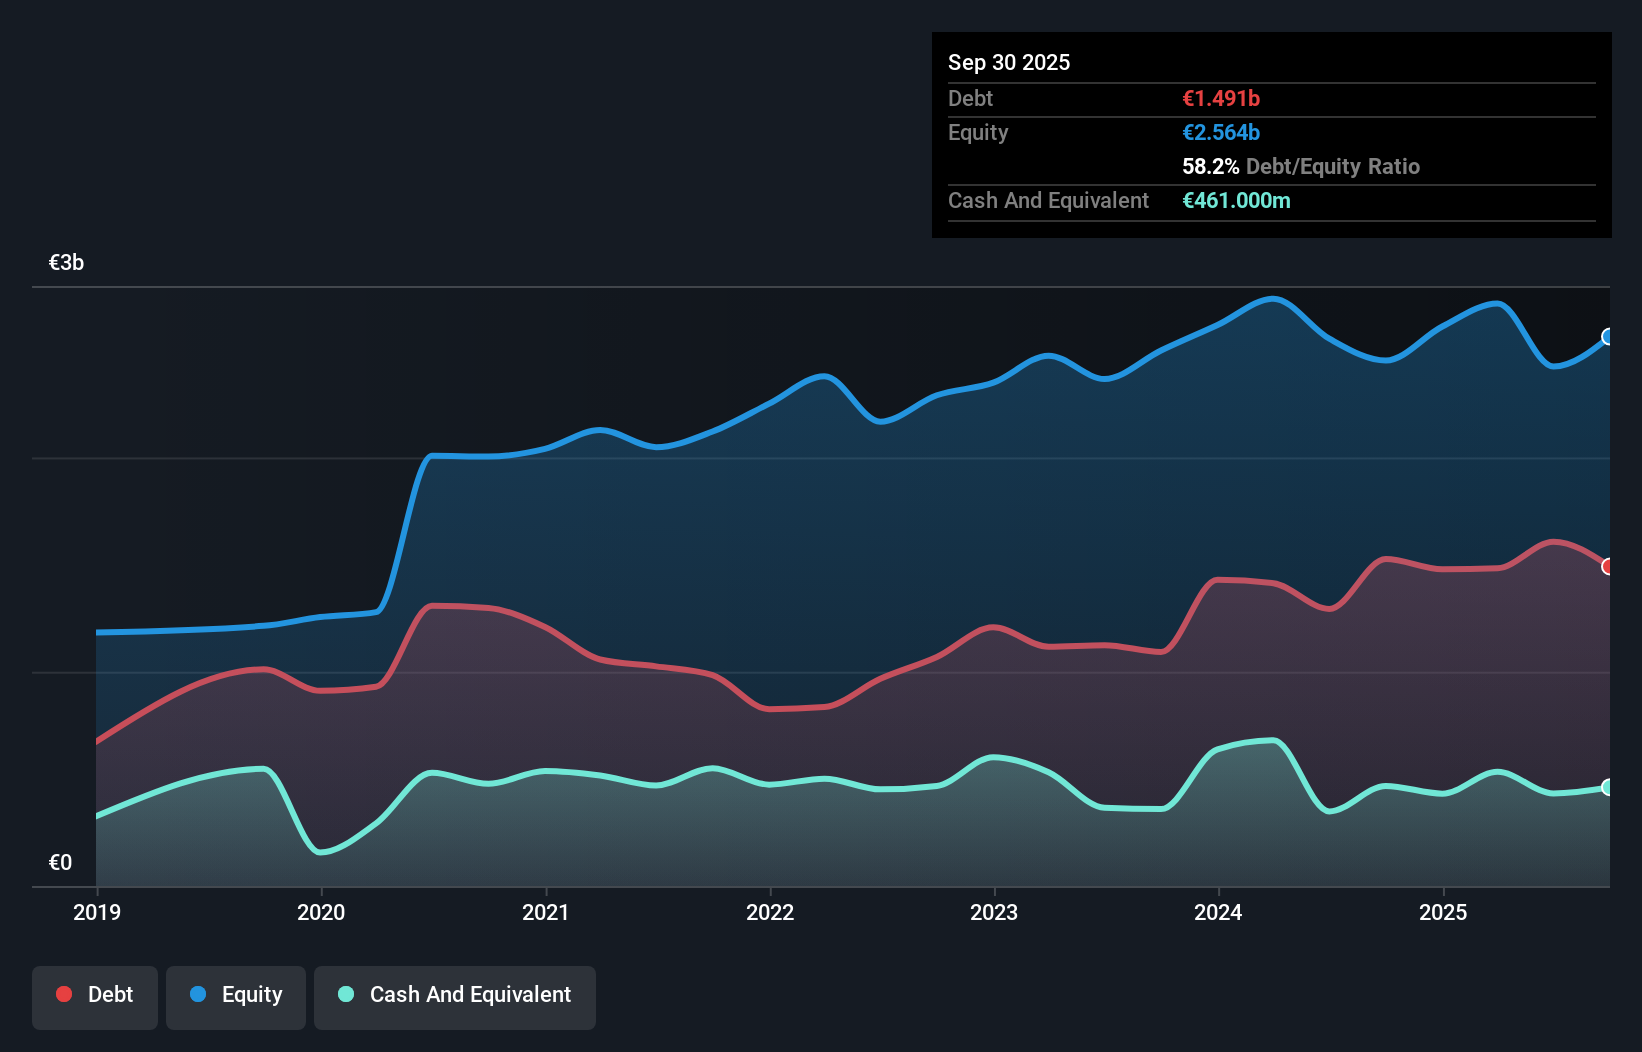The height and width of the screenshot is (1052, 1642).
Task: Expand the Debt row in tooltip
Action: click(970, 98)
